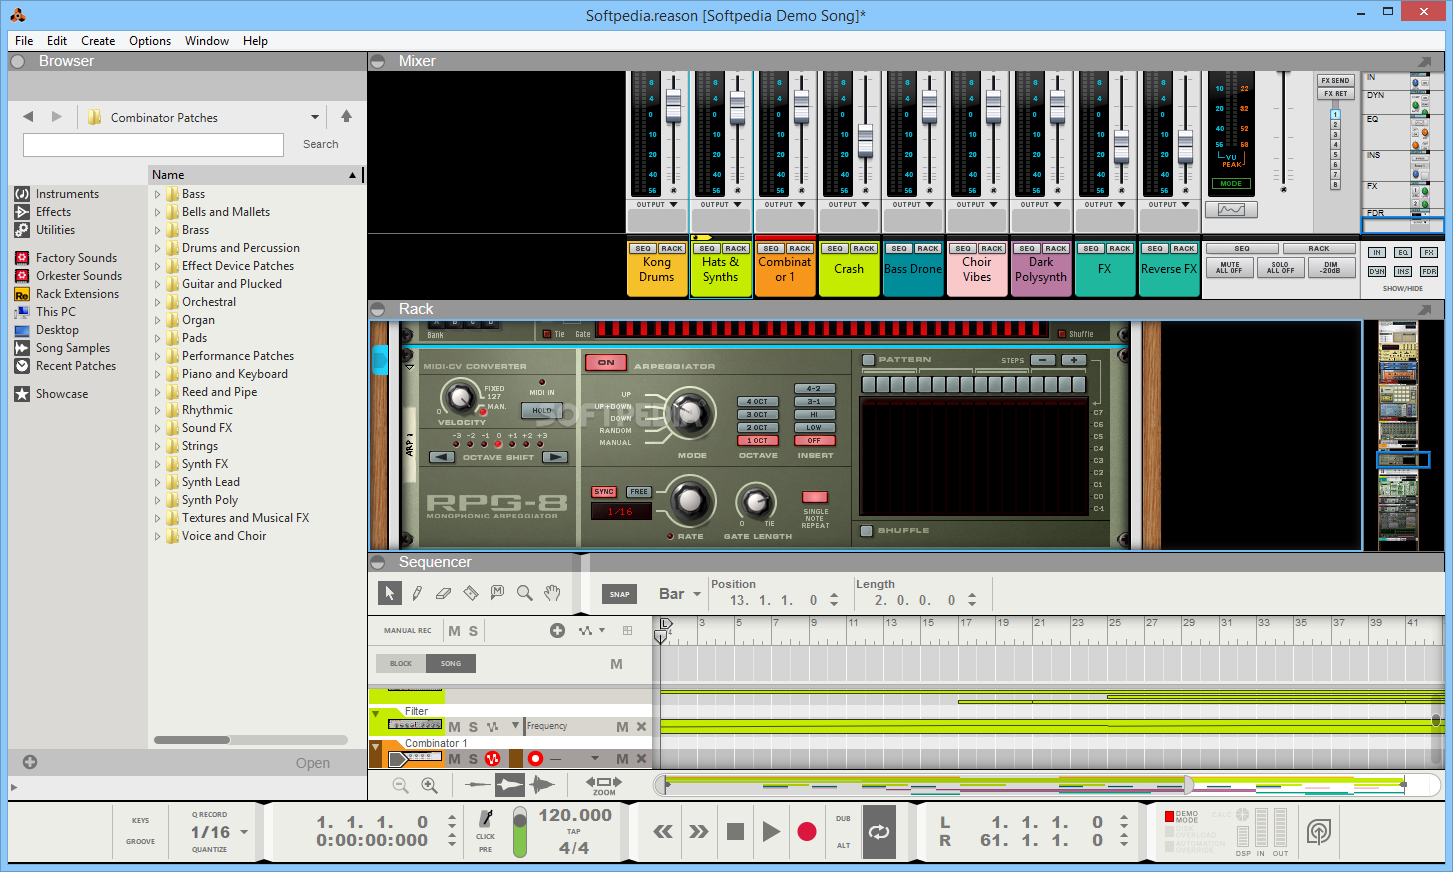Screen dimensions: 1453x872
Task: Toggle the Loop button in transport
Action: pos(879,831)
